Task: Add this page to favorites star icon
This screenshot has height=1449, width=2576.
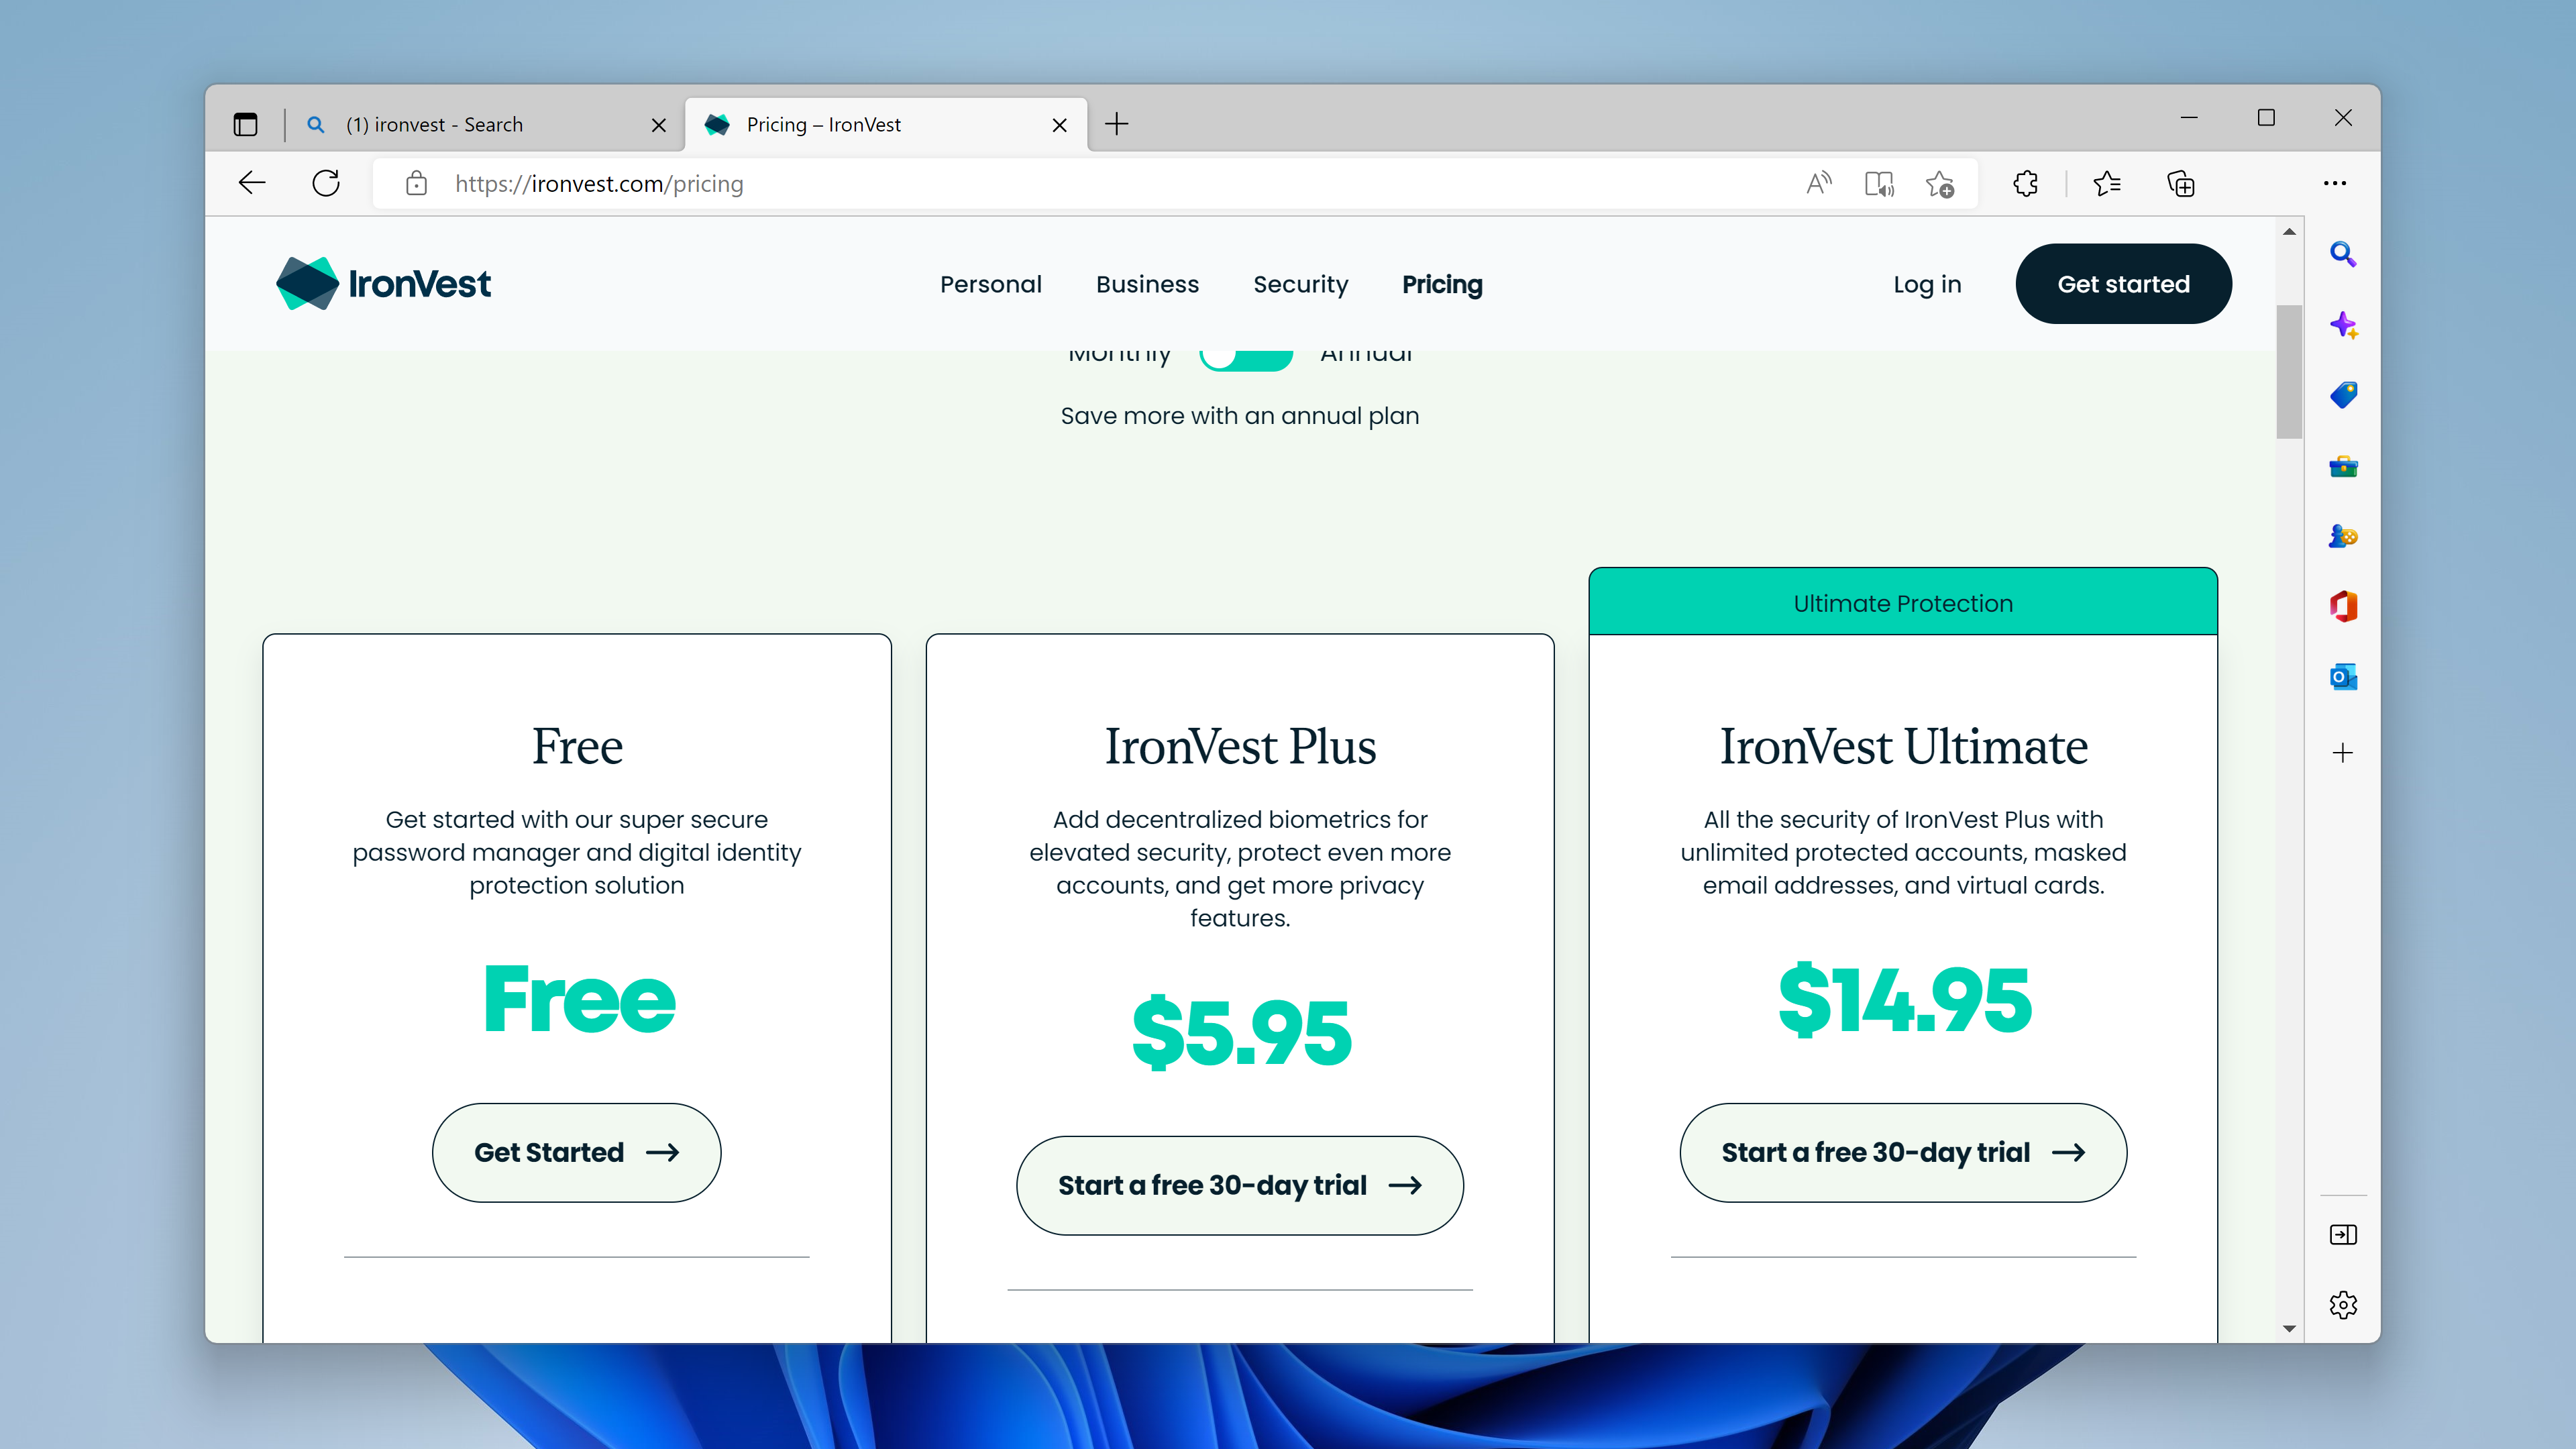Action: 1940,183
